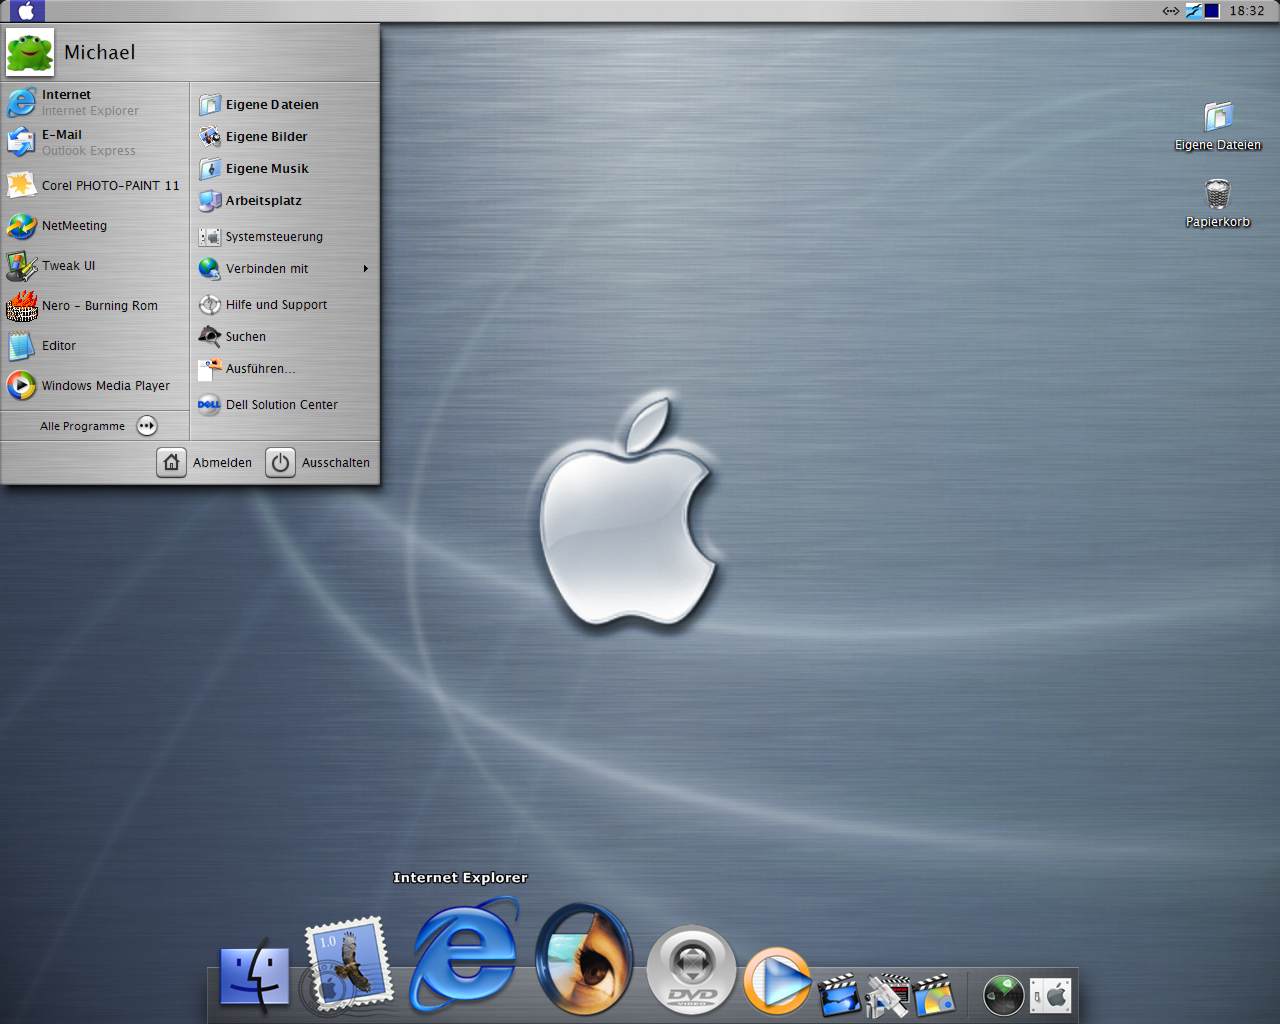Open Hilfe und Support
Image resolution: width=1280 pixels, height=1024 pixels.
286,304
